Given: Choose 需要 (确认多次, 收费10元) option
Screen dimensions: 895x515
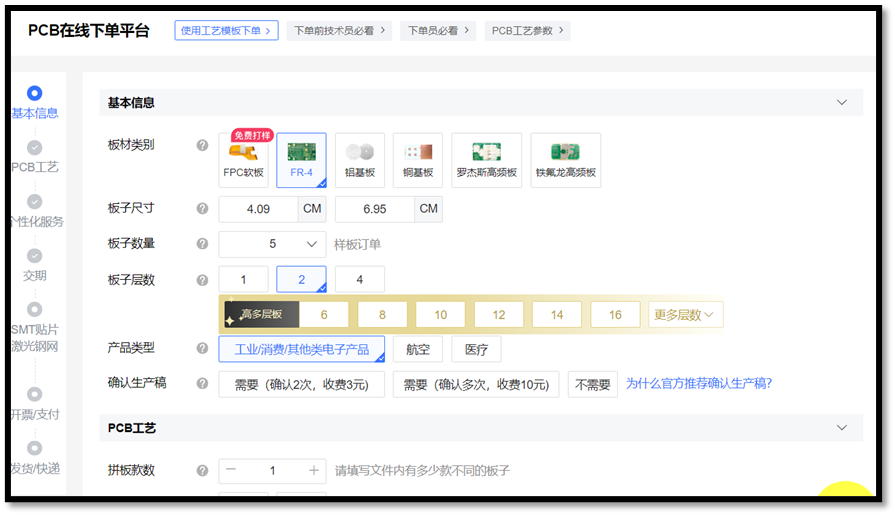Looking at the screenshot, I should click(476, 384).
